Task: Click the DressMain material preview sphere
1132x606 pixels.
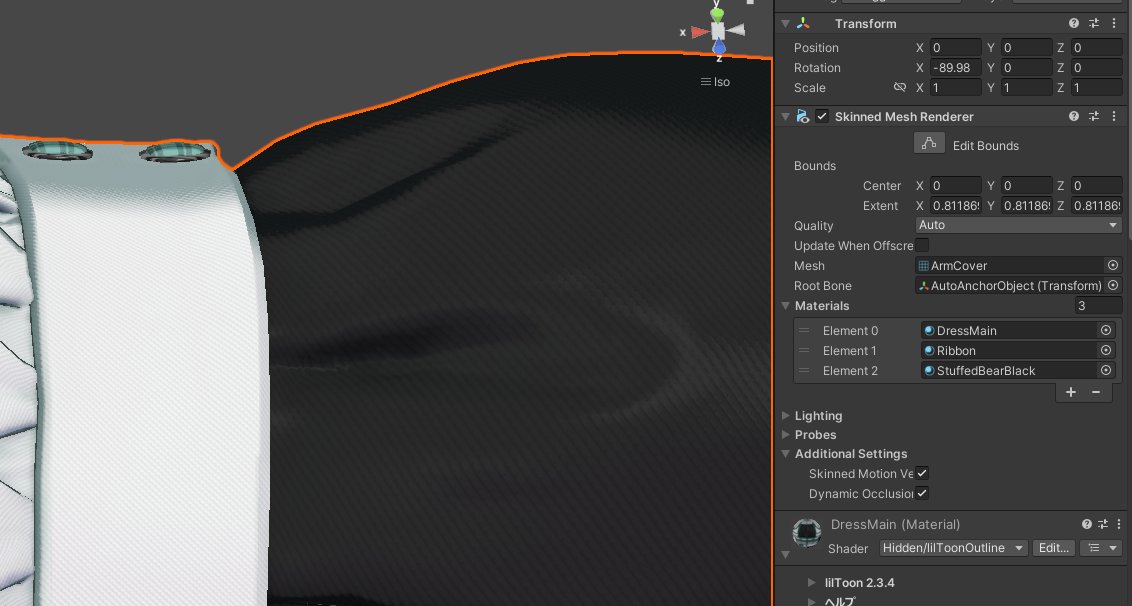Action: tap(806, 532)
